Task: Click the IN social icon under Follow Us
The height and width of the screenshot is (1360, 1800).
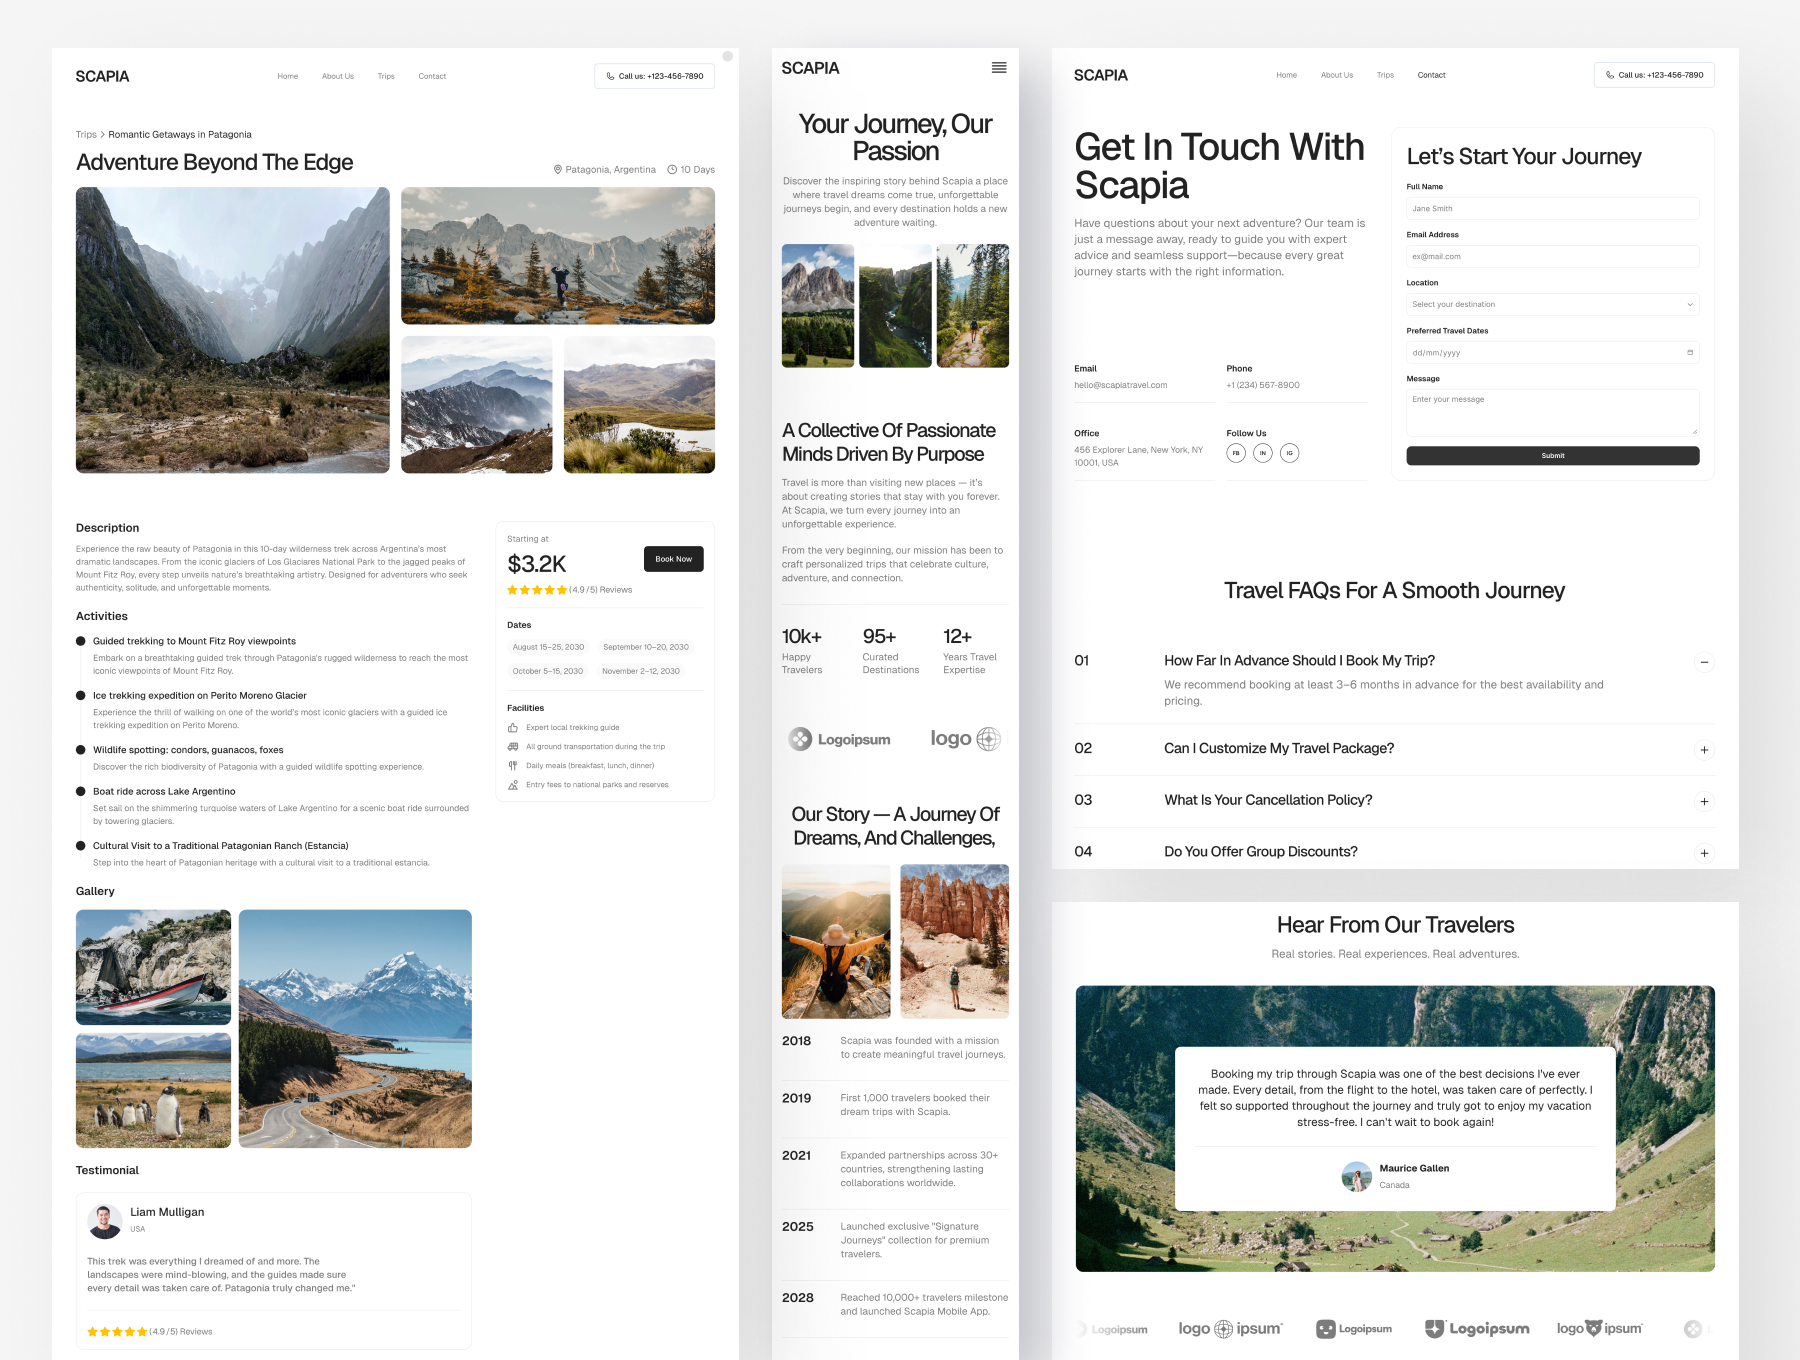Action: (x=1263, y=453)
